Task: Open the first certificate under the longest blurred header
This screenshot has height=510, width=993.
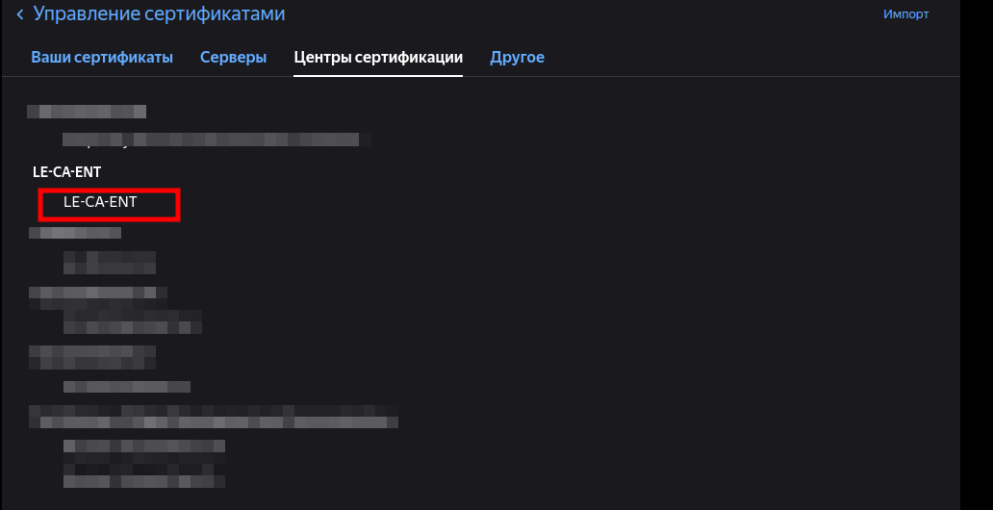Action: pos(144,446)
